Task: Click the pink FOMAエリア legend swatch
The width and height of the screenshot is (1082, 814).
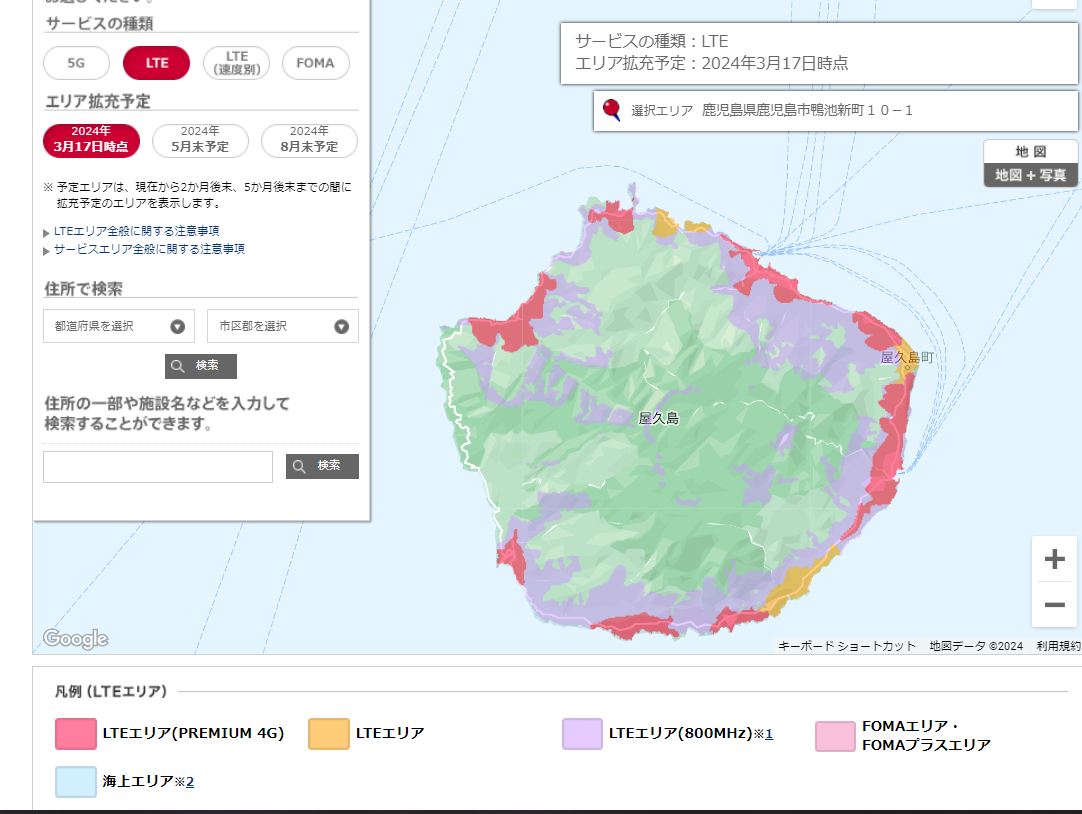Action: [x=835, y=737]
